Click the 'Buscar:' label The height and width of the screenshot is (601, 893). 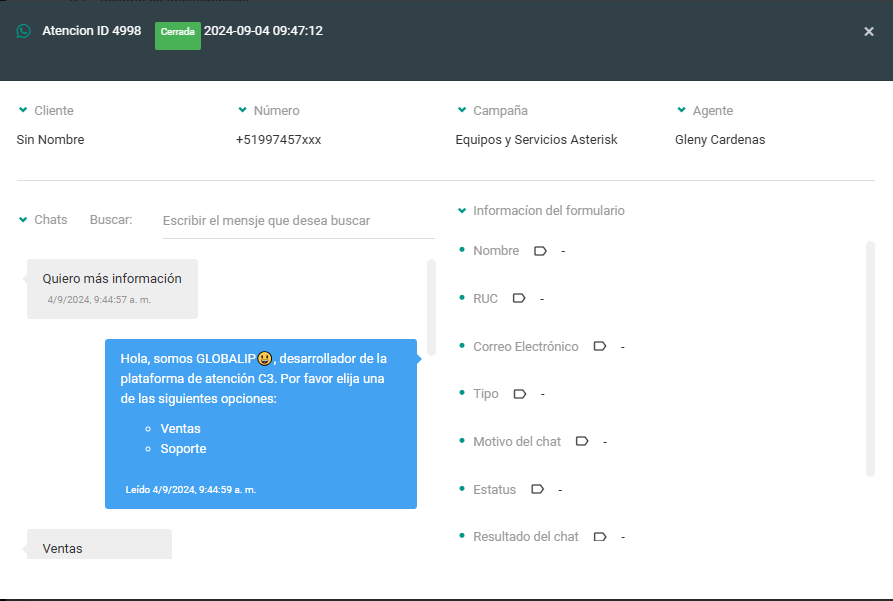(111, 219)
